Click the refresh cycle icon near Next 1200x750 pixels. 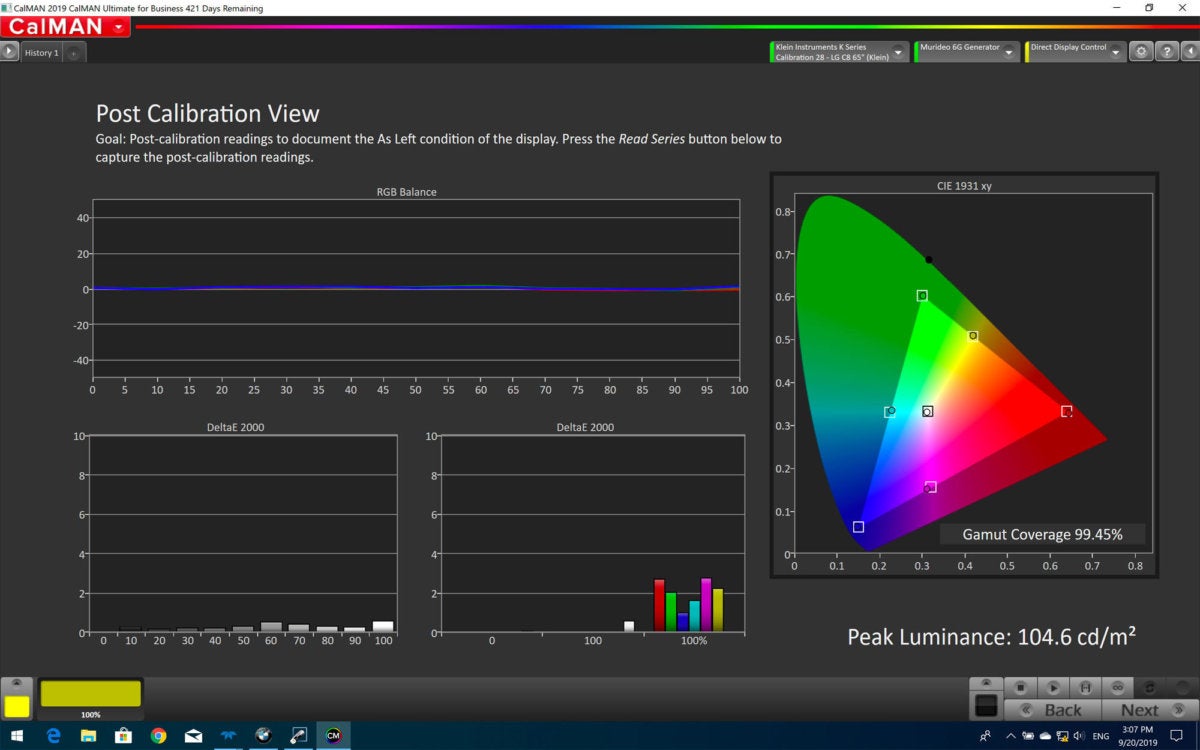[x=1150, y=687]
